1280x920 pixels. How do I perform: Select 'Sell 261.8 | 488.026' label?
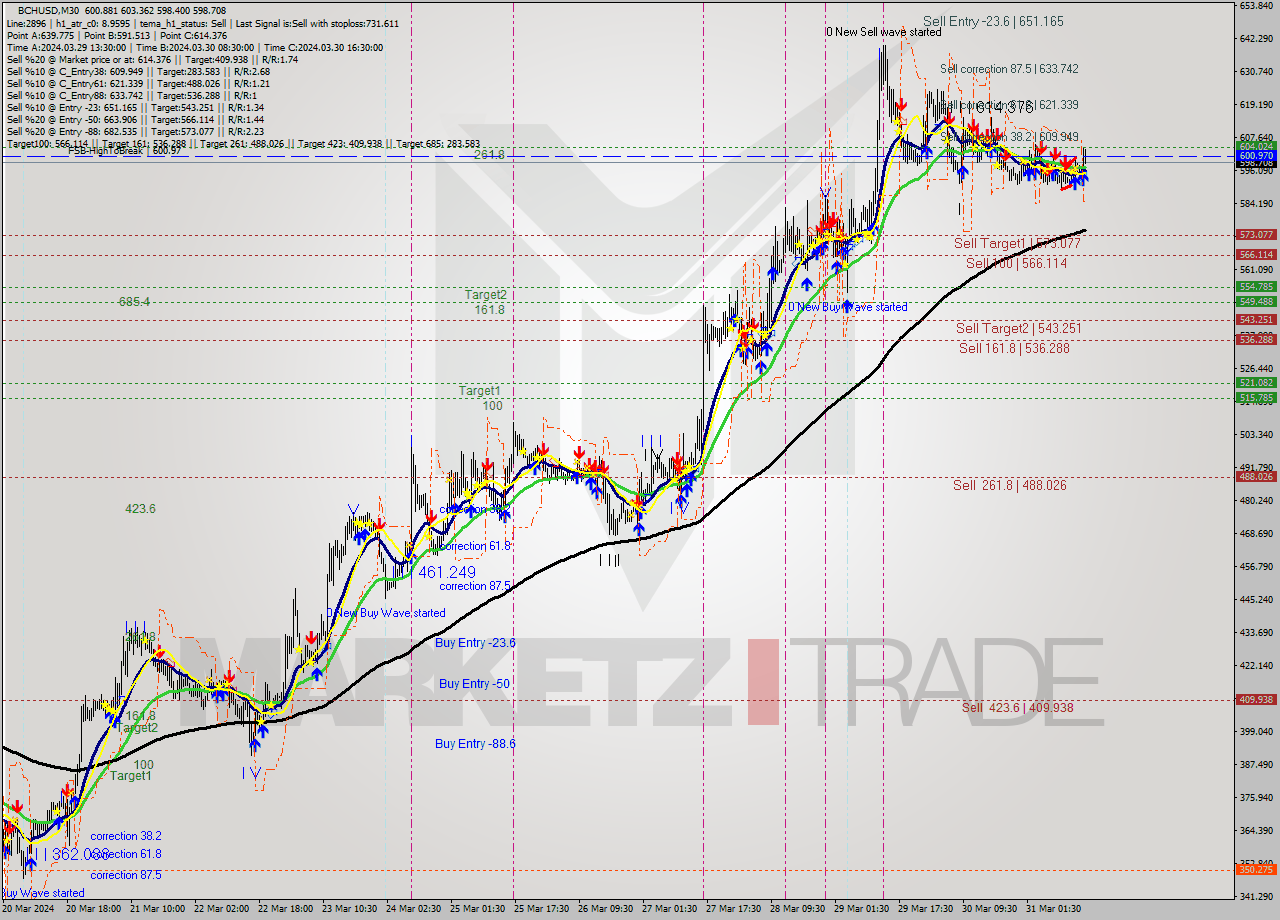click(1009, 485)
